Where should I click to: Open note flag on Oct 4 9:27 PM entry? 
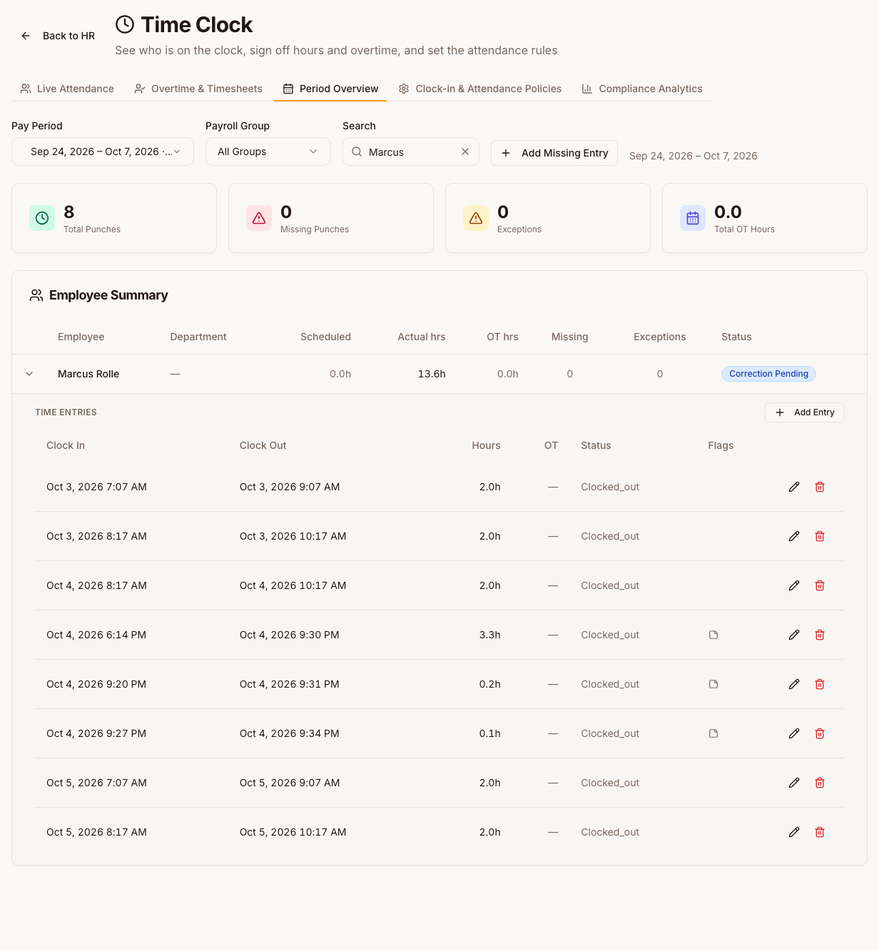pyautogui.click(x=714, y=734)
